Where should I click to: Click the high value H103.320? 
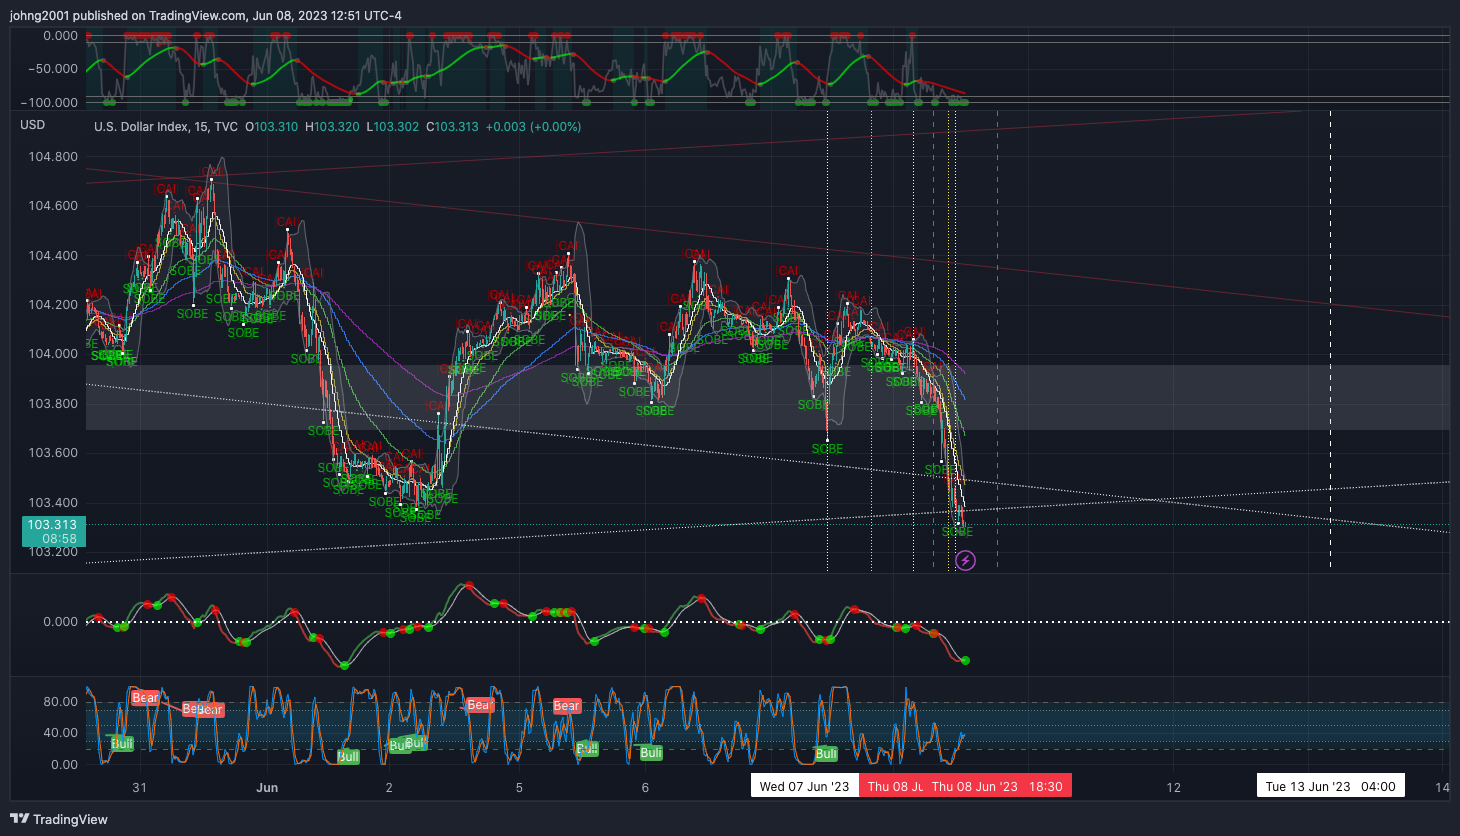coord(332,127)
